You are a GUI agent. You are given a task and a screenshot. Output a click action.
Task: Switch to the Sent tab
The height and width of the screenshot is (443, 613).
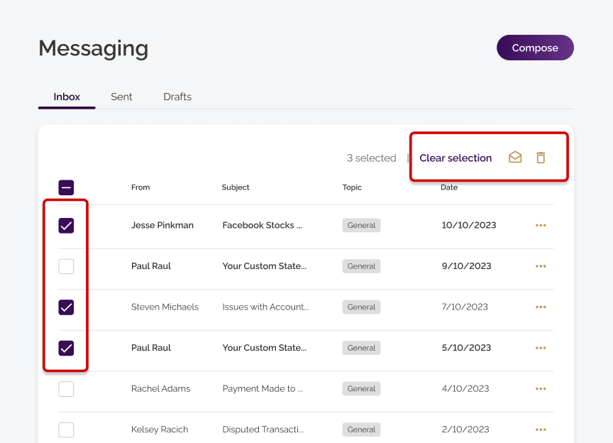pyautogui.click(x=121, y=97)
